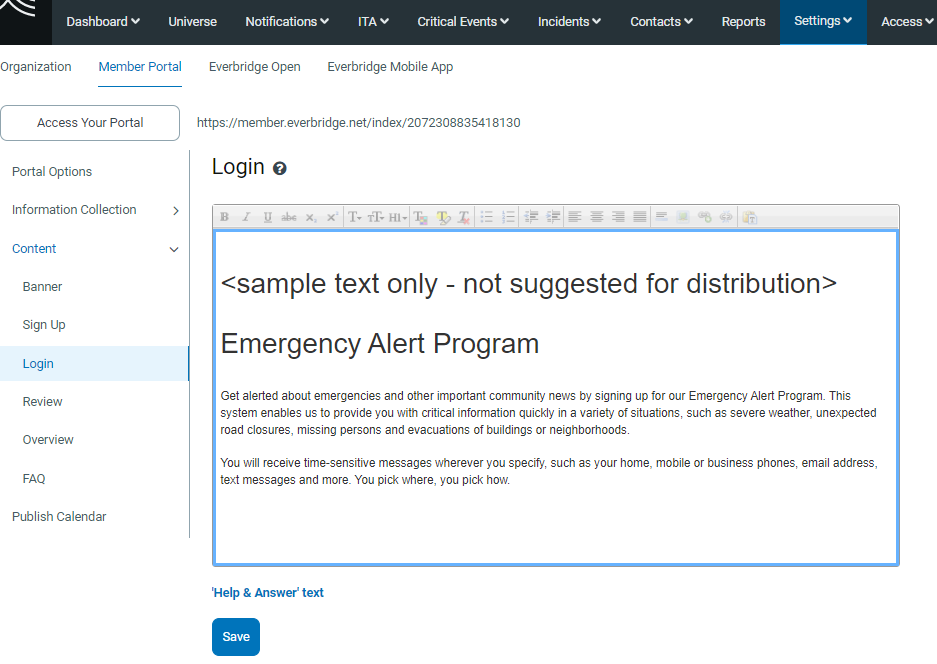
Task: Open the heading format dropdown
Action: (x=397, y=217)
